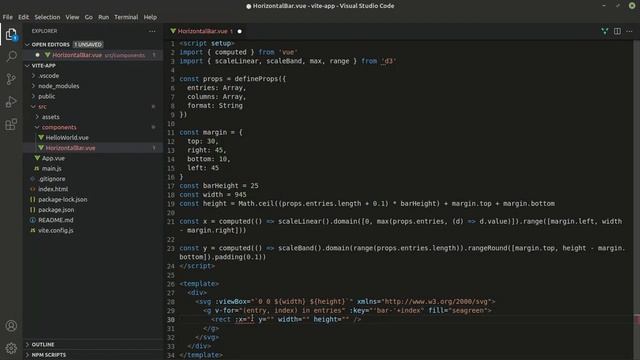Open the Selection menu
The width and height of the screenshot is (640, 360).
coord(47,17)
